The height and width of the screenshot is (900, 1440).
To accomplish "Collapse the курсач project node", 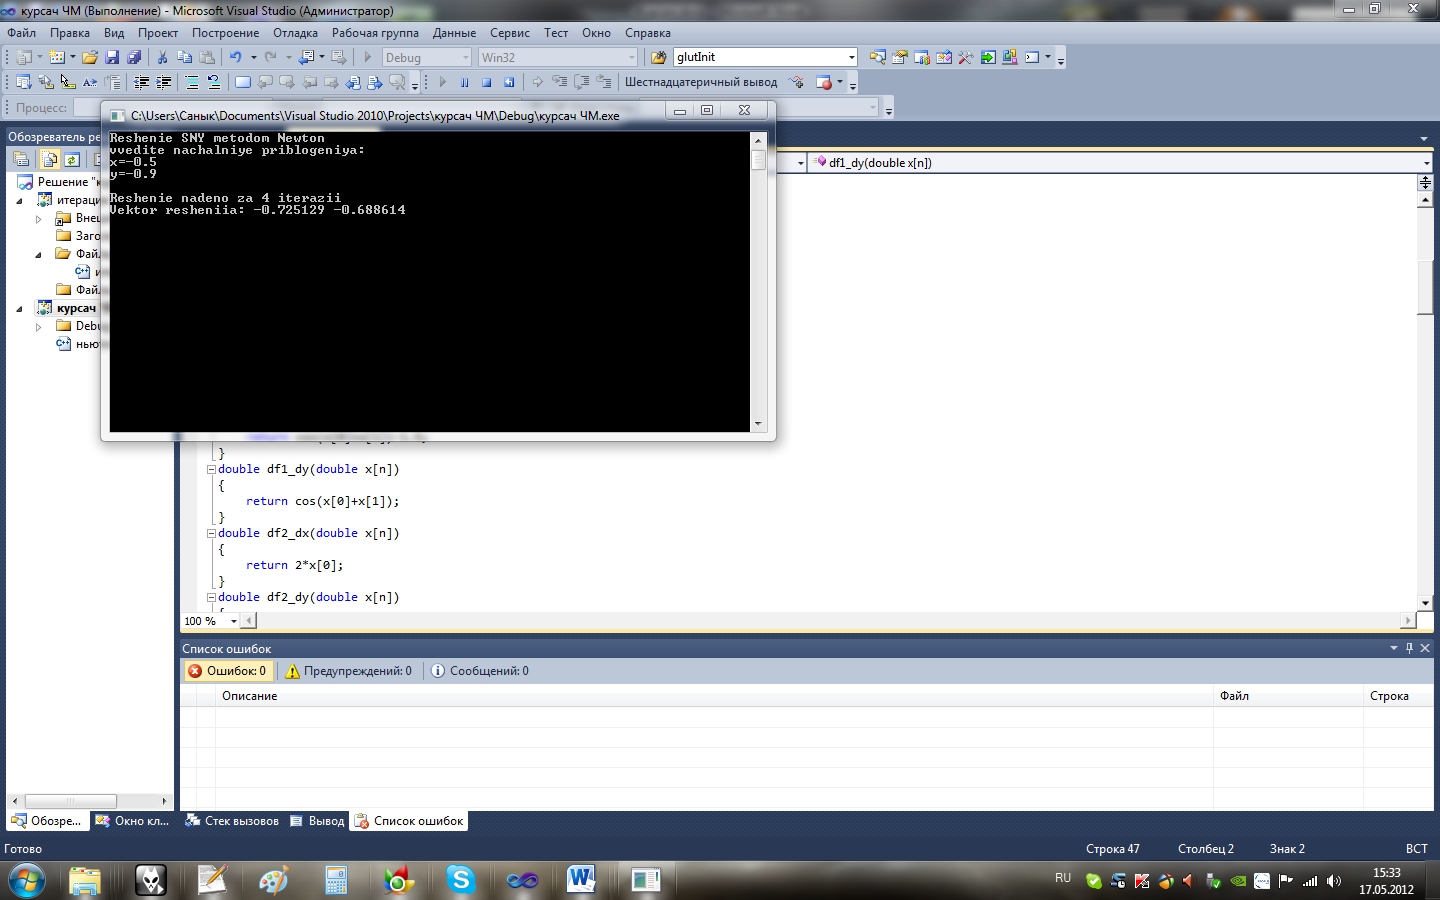I will click(x=19, y=308).
